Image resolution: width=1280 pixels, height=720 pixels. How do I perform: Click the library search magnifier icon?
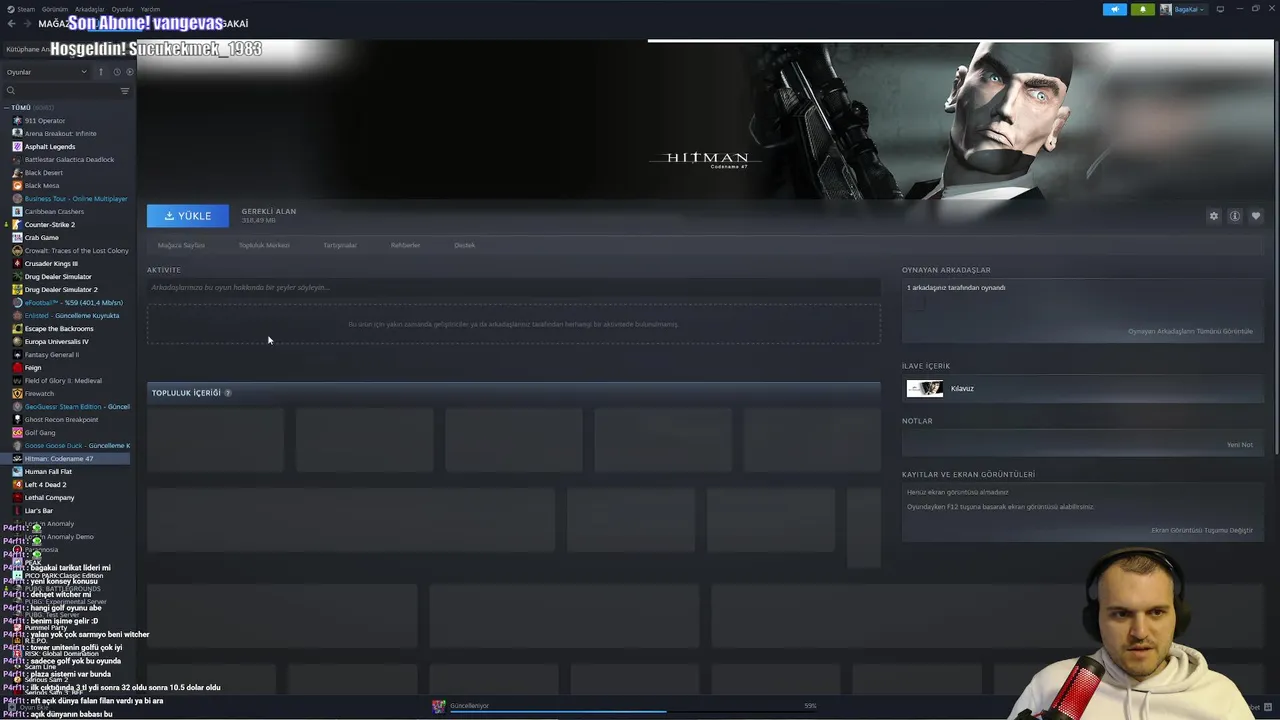tap(11, 90)
